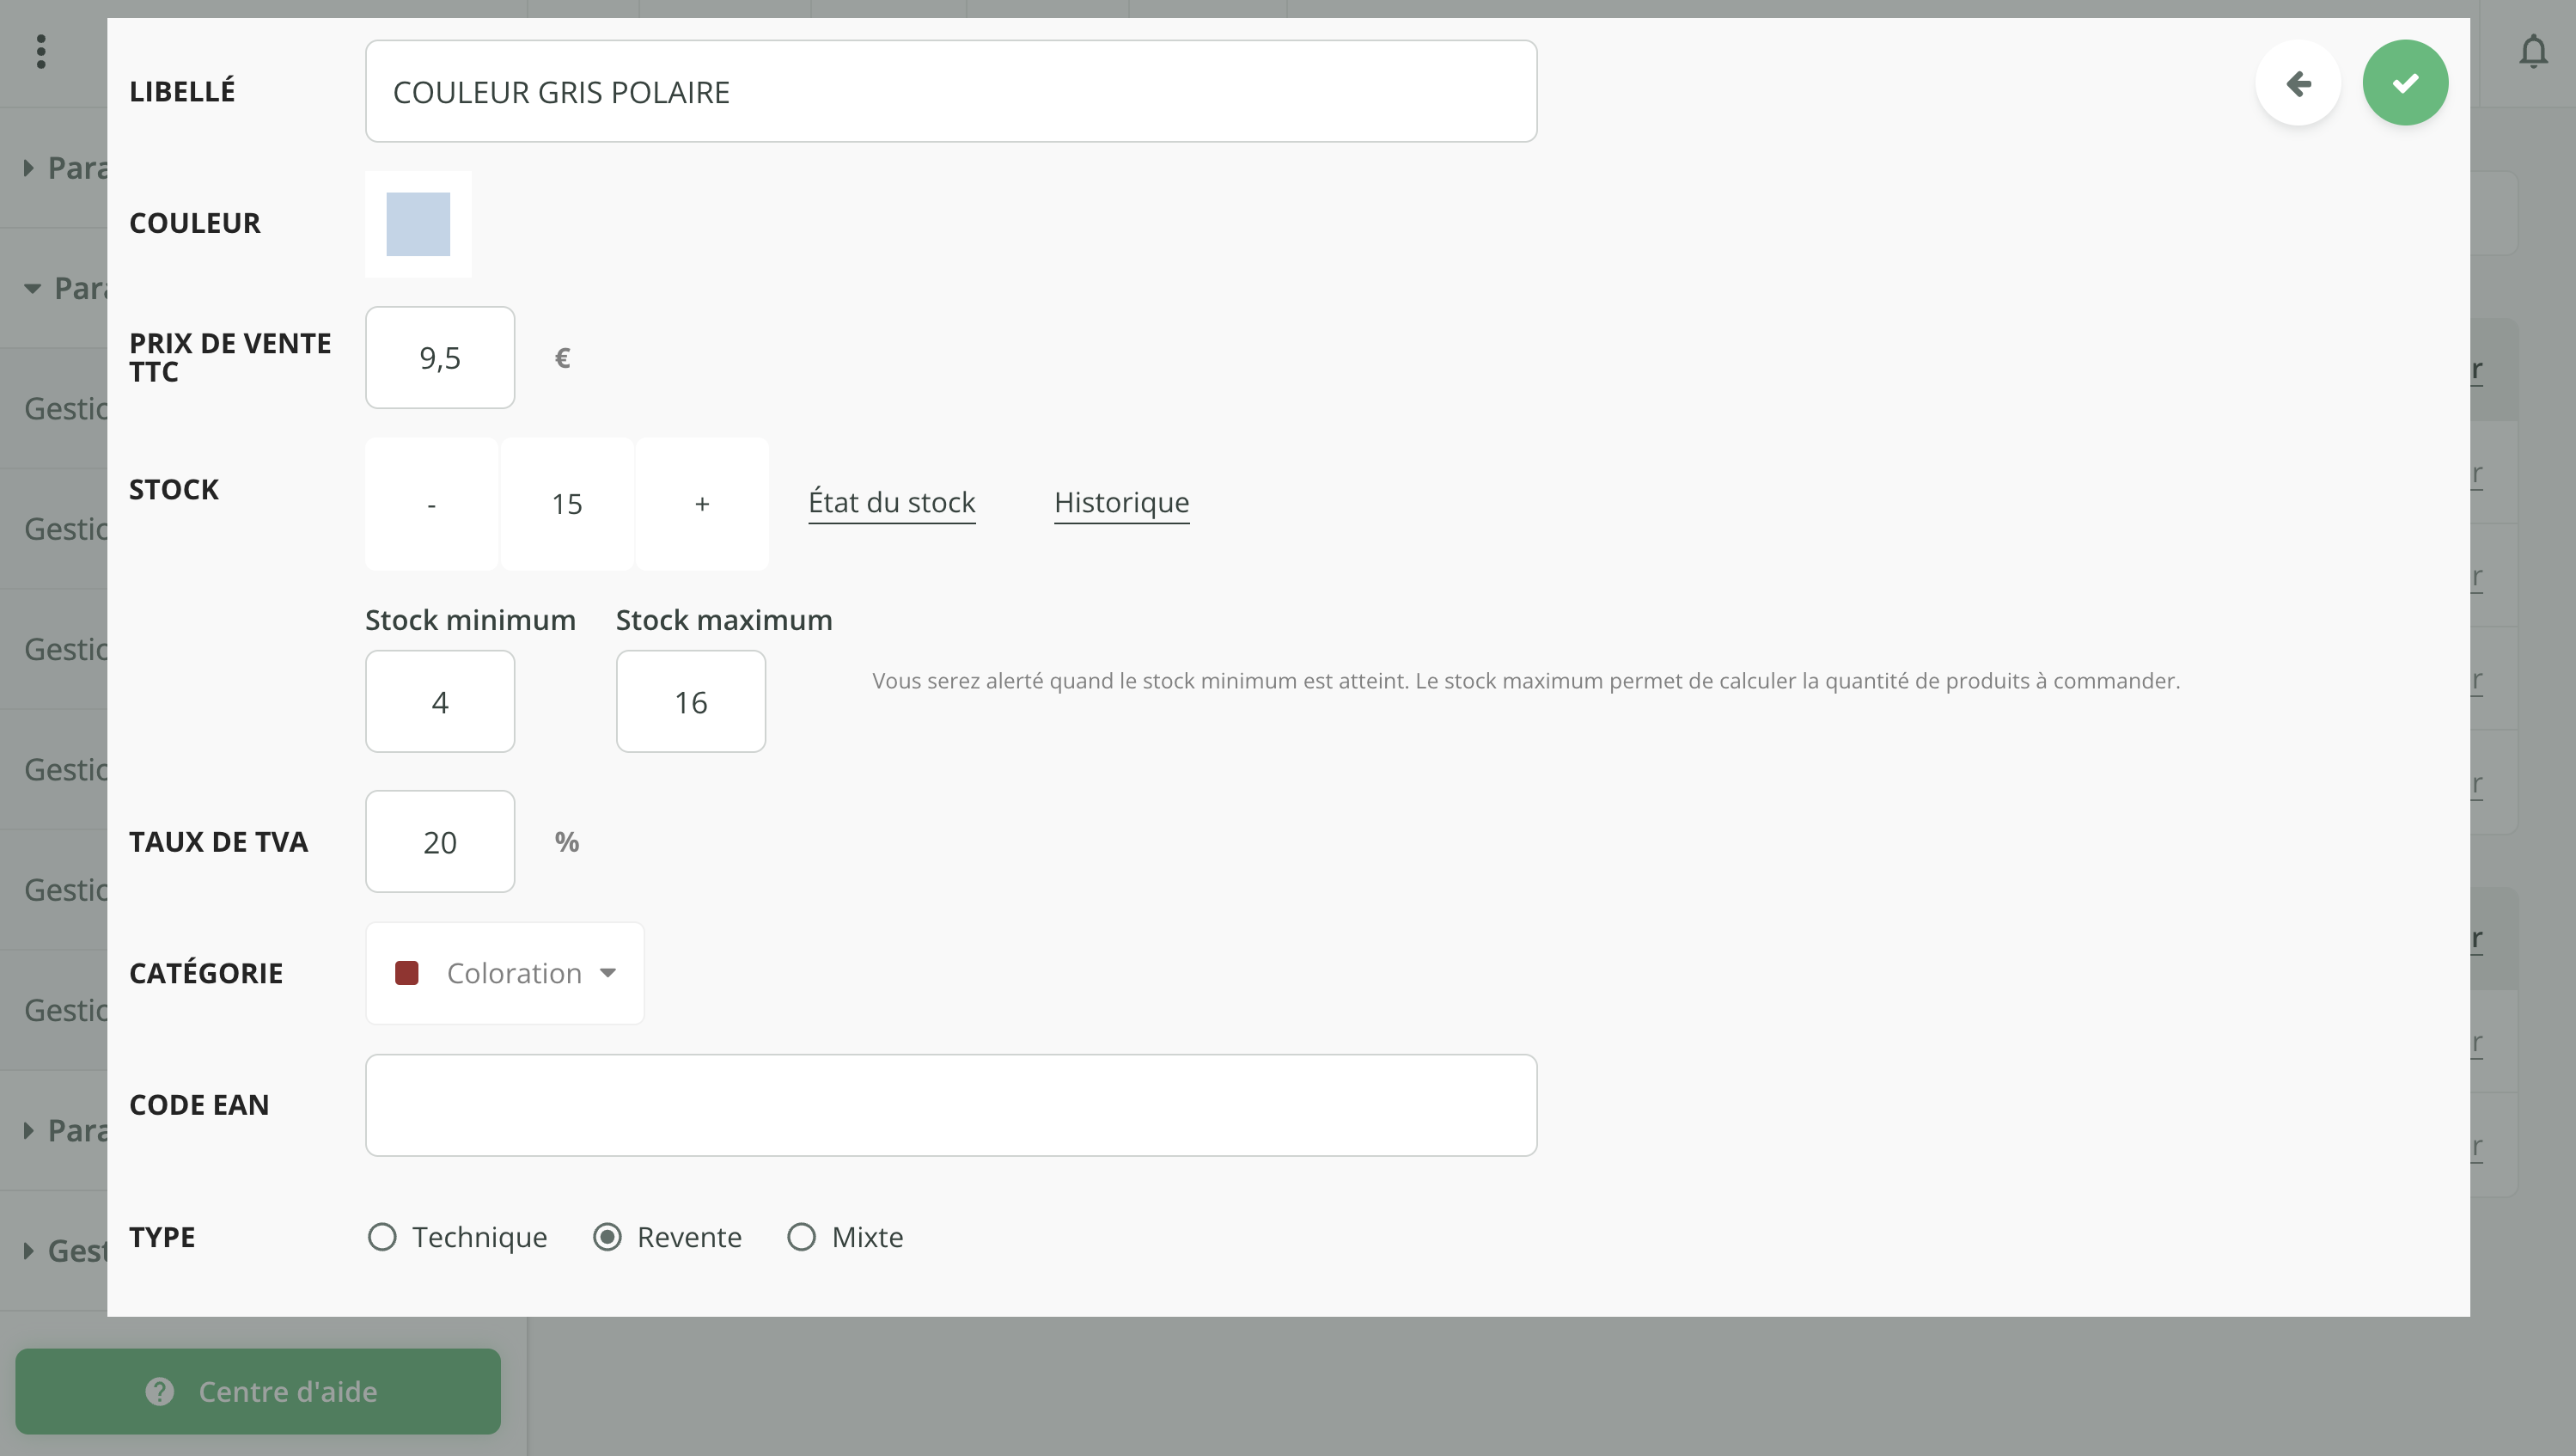Image resolution: width=2576 pixels, height=1456 pixels.
Task: Click into the Code EAN field
Action: [950, 1105]
